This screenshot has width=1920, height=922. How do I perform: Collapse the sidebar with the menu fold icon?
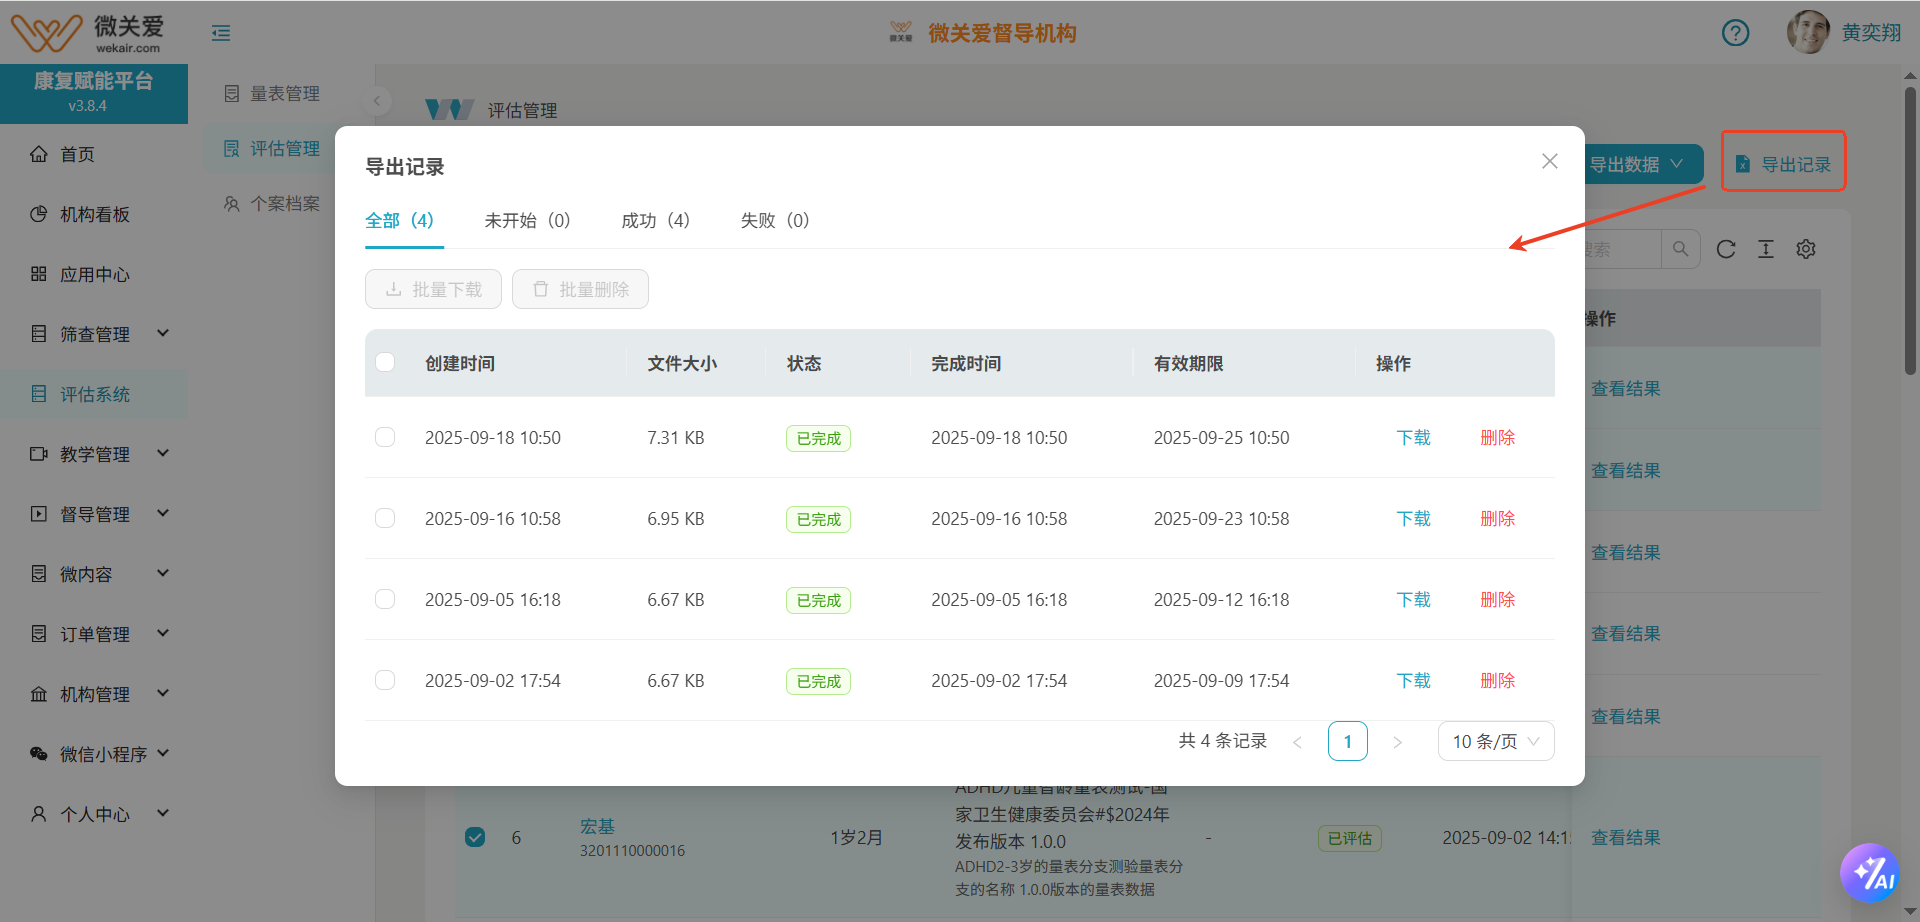pyautogui.click(x=221, y=33)
